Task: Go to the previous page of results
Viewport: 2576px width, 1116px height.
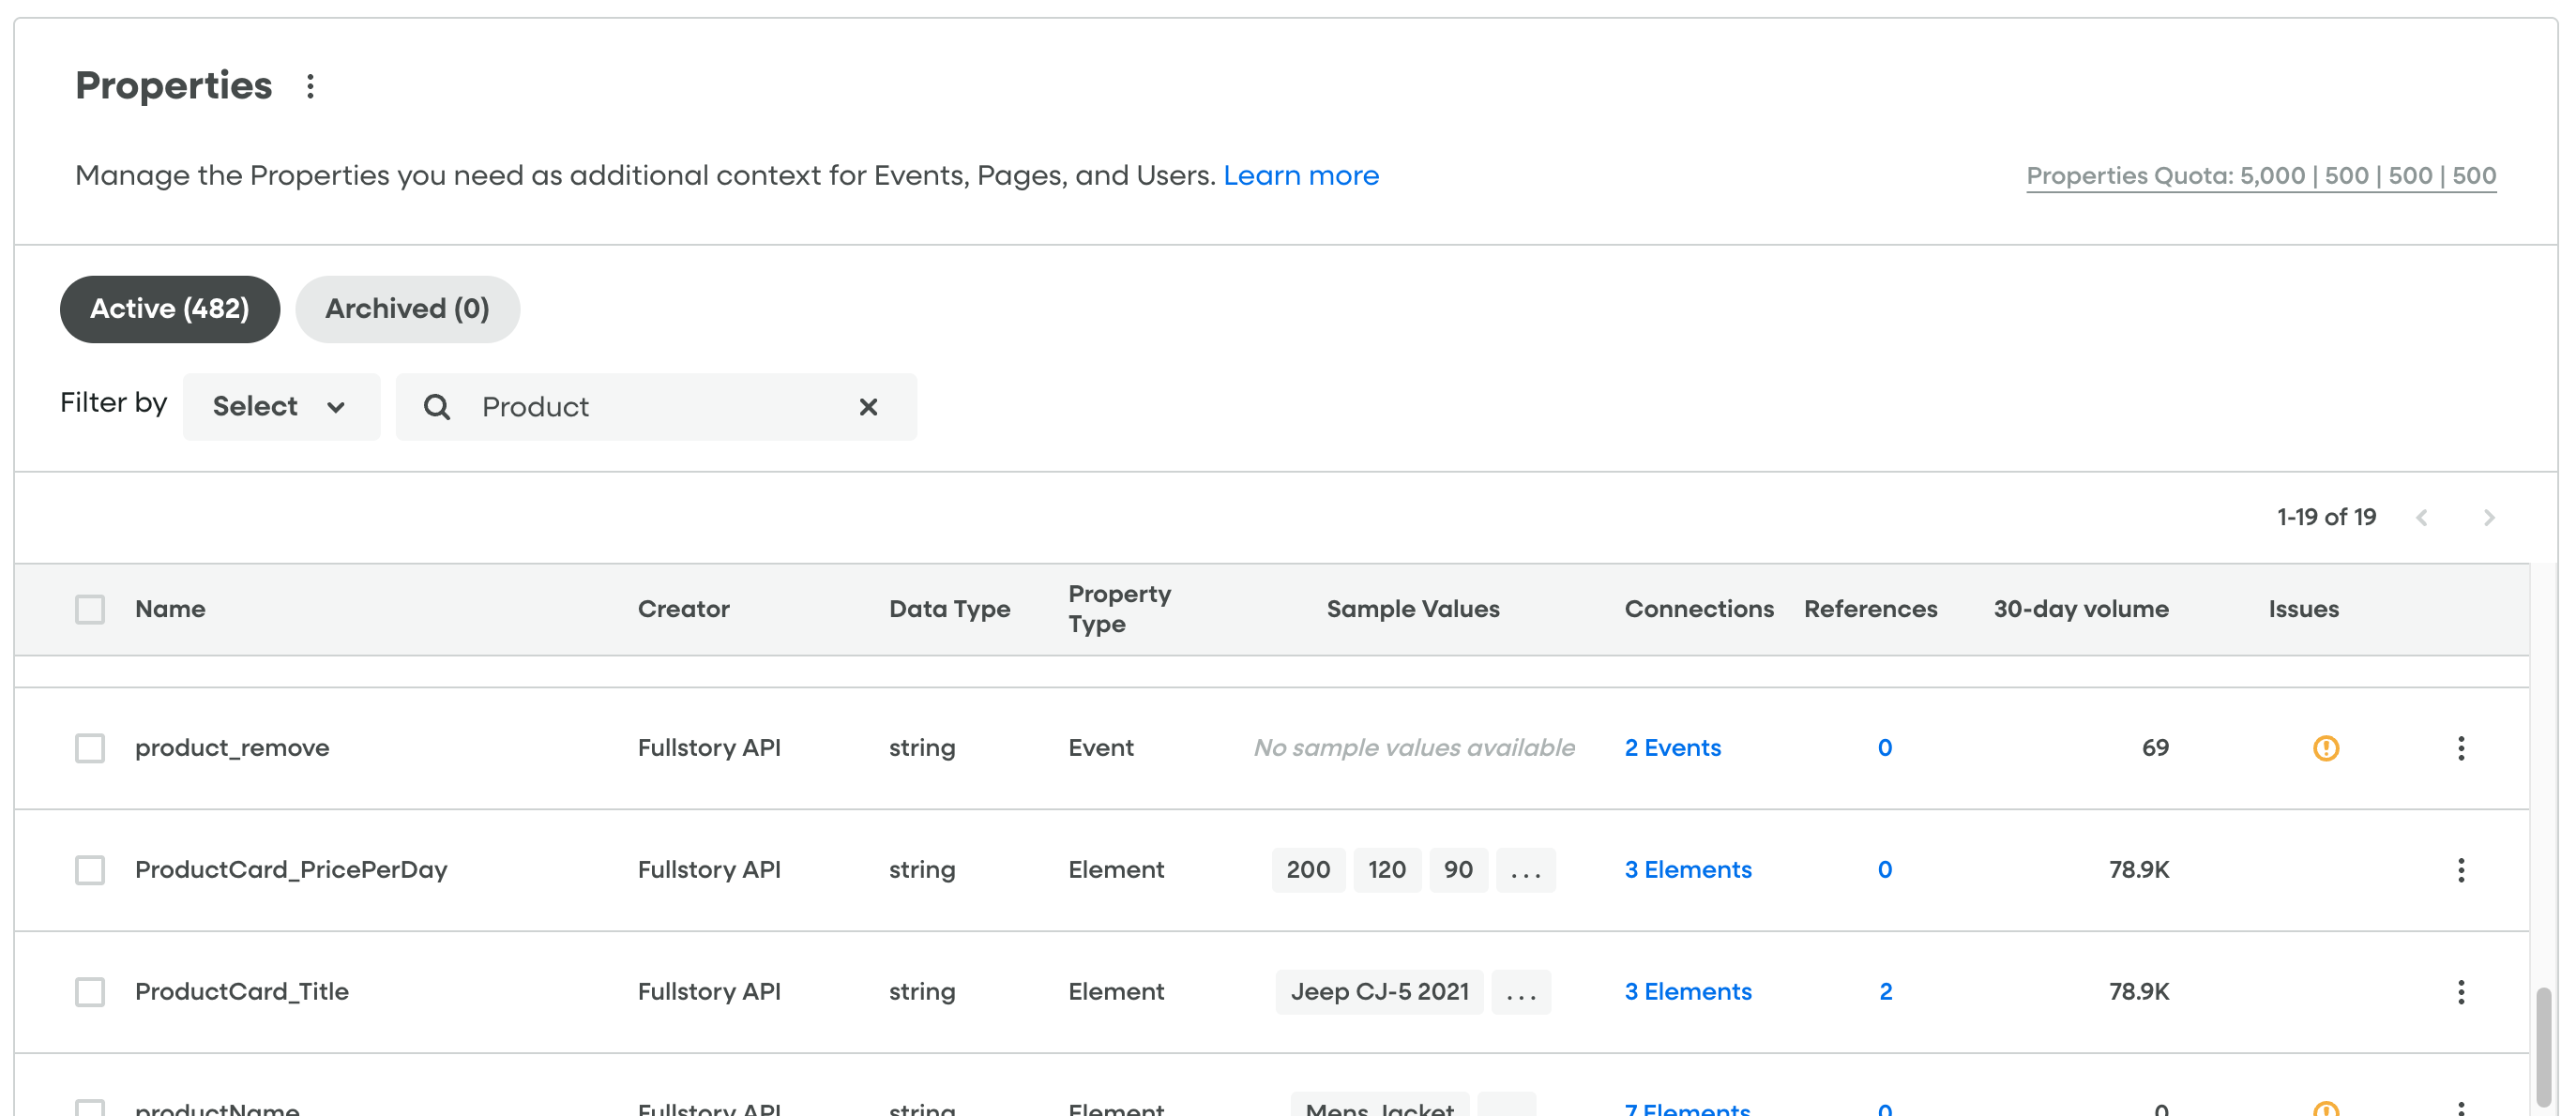Action: pyautogui.click(x=2421, y=518)
